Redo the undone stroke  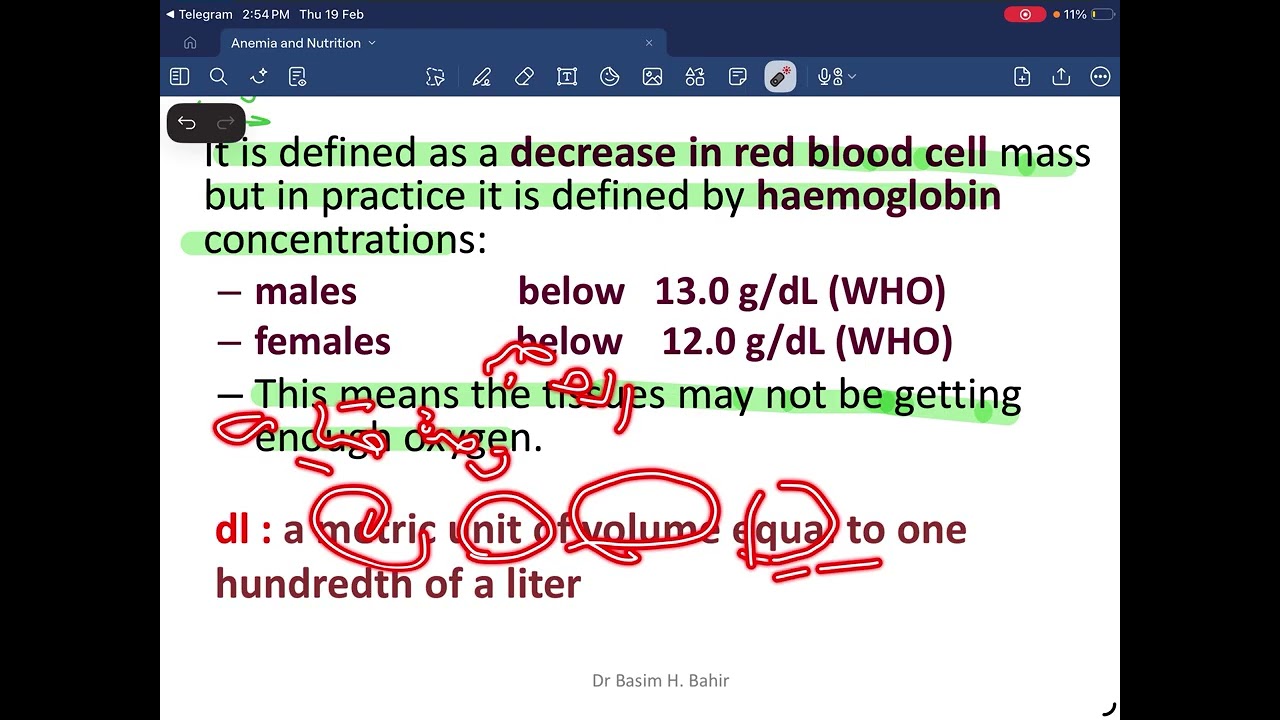[225, 123]
